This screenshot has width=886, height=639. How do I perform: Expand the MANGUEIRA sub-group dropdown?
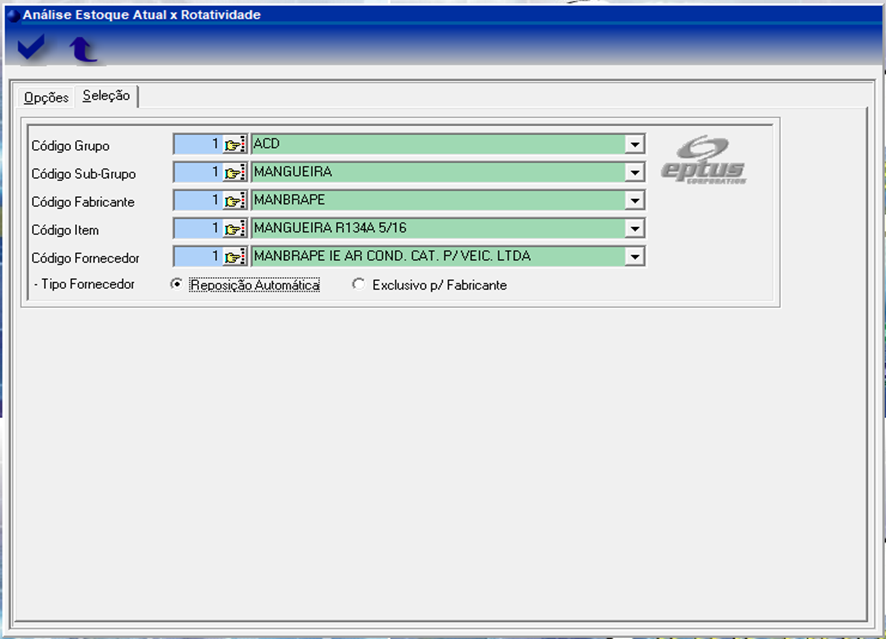click(634, 173)
